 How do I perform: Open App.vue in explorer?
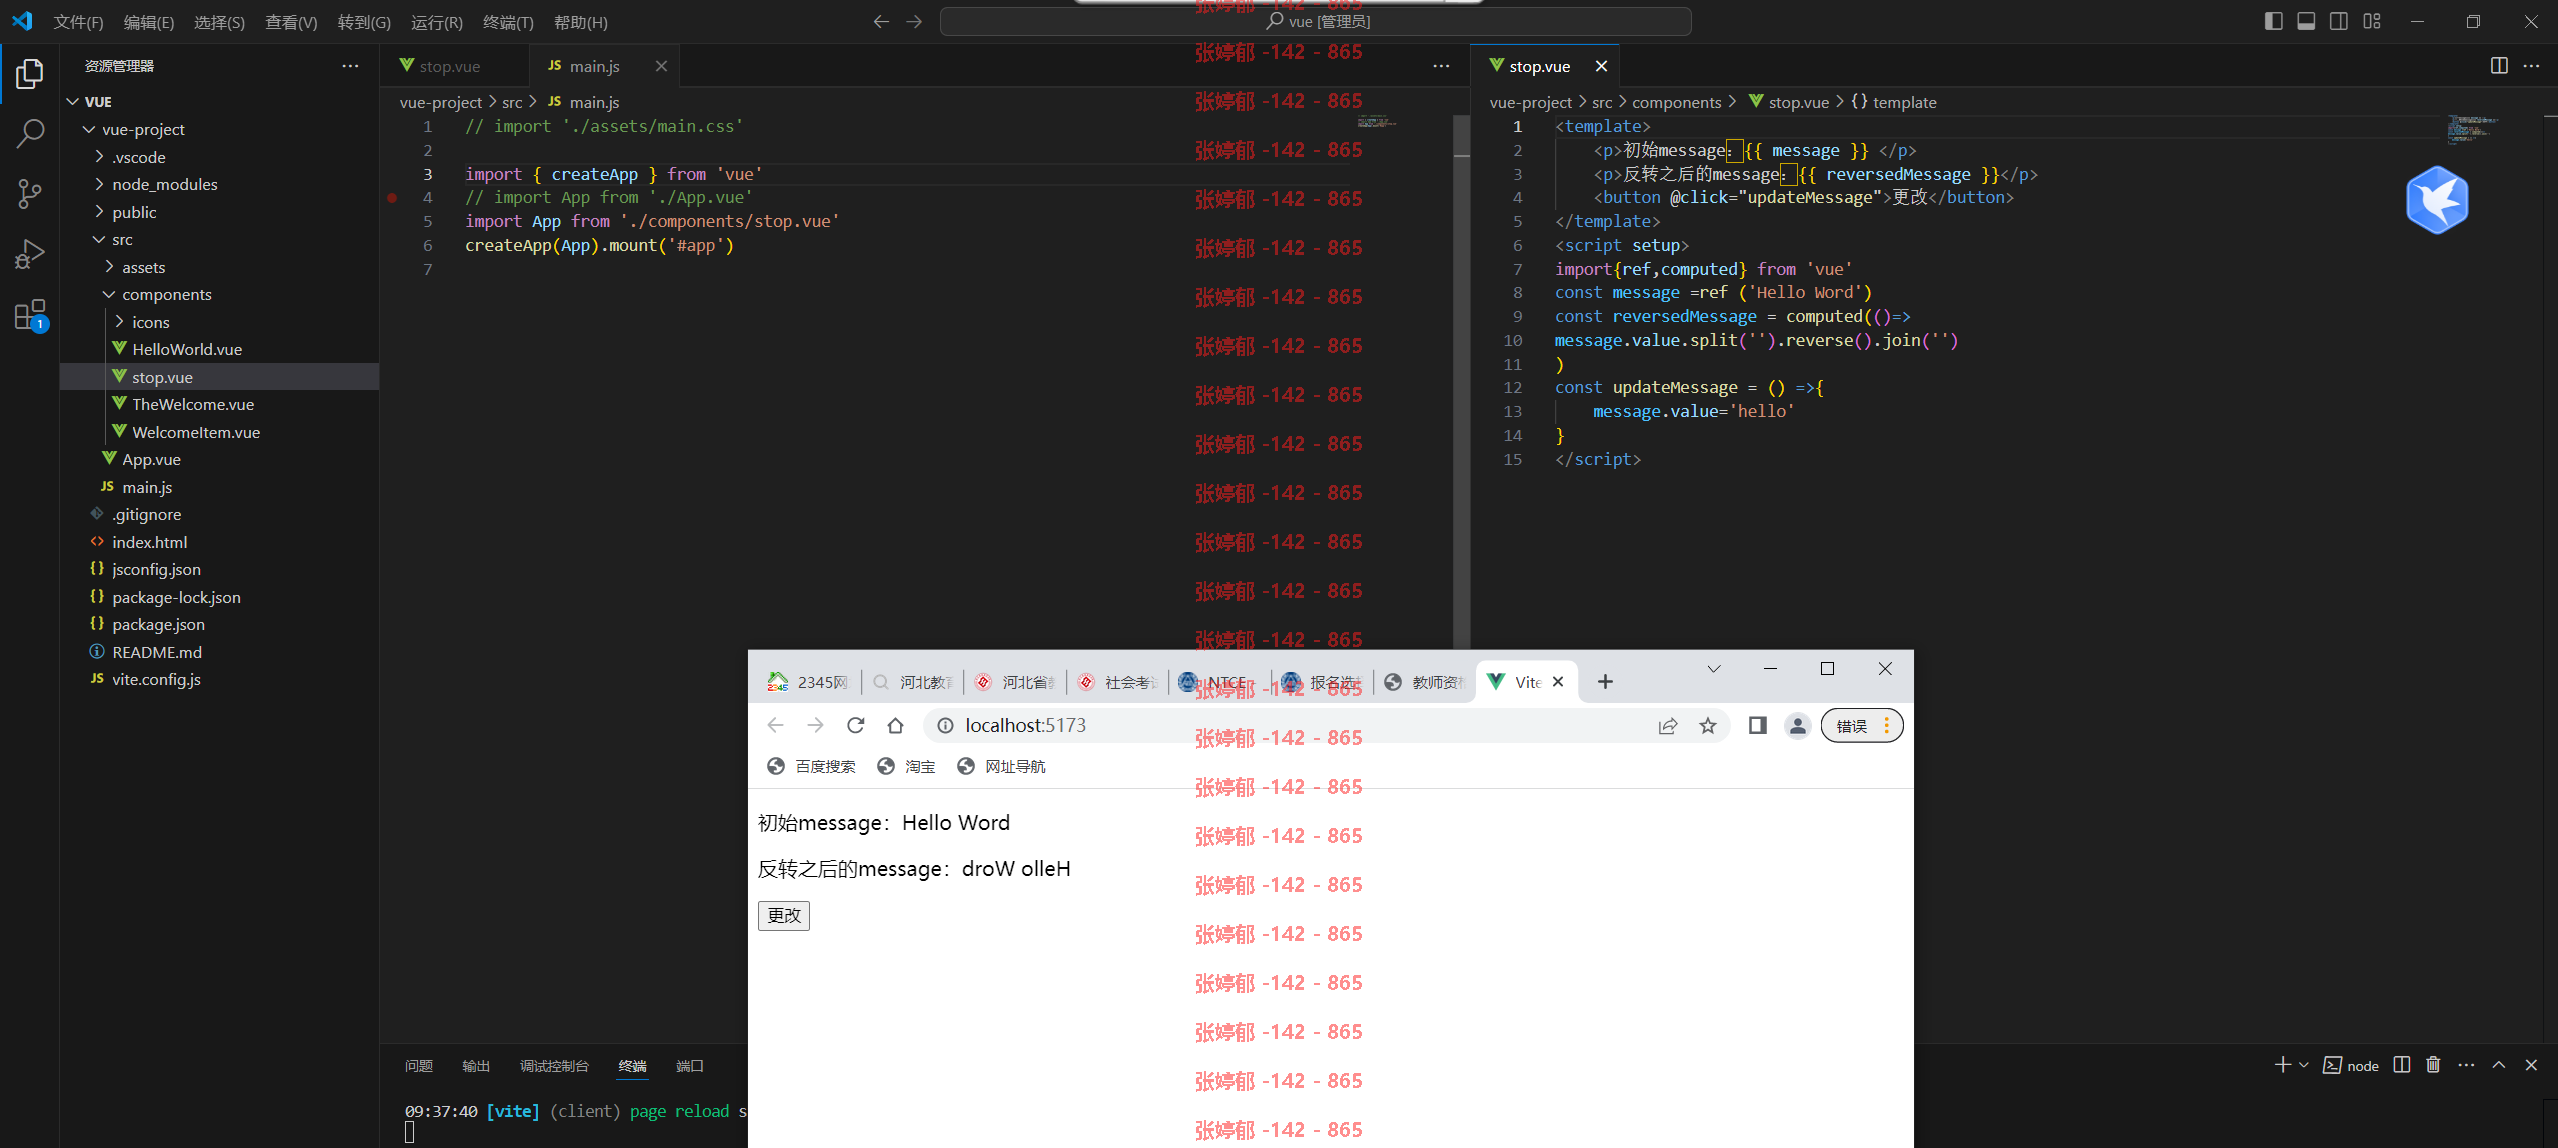tap(220, 459)
